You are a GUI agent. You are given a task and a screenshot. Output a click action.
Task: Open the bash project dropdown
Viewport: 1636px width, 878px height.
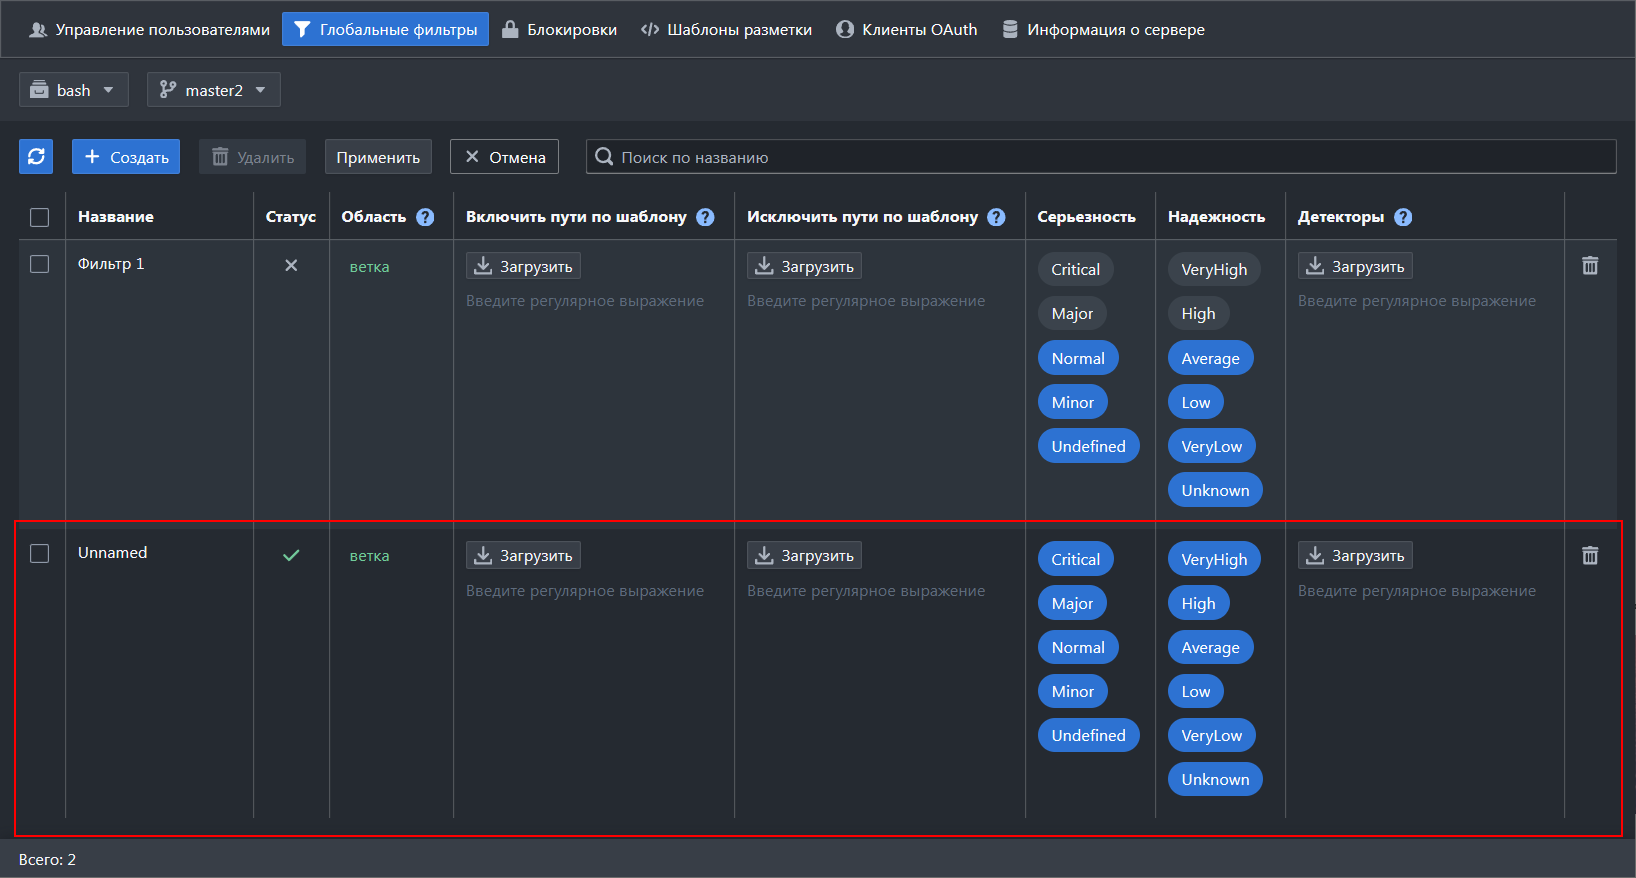click(73, 90)
